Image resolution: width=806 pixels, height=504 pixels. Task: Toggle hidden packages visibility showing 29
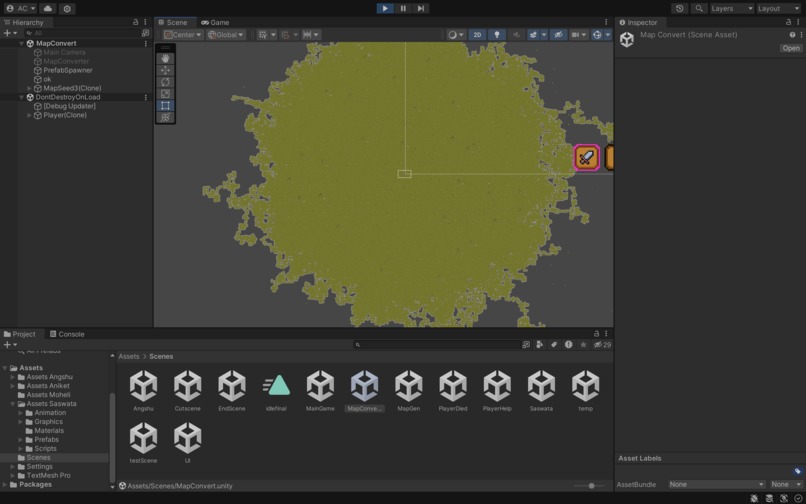click(x=602, y=345)
